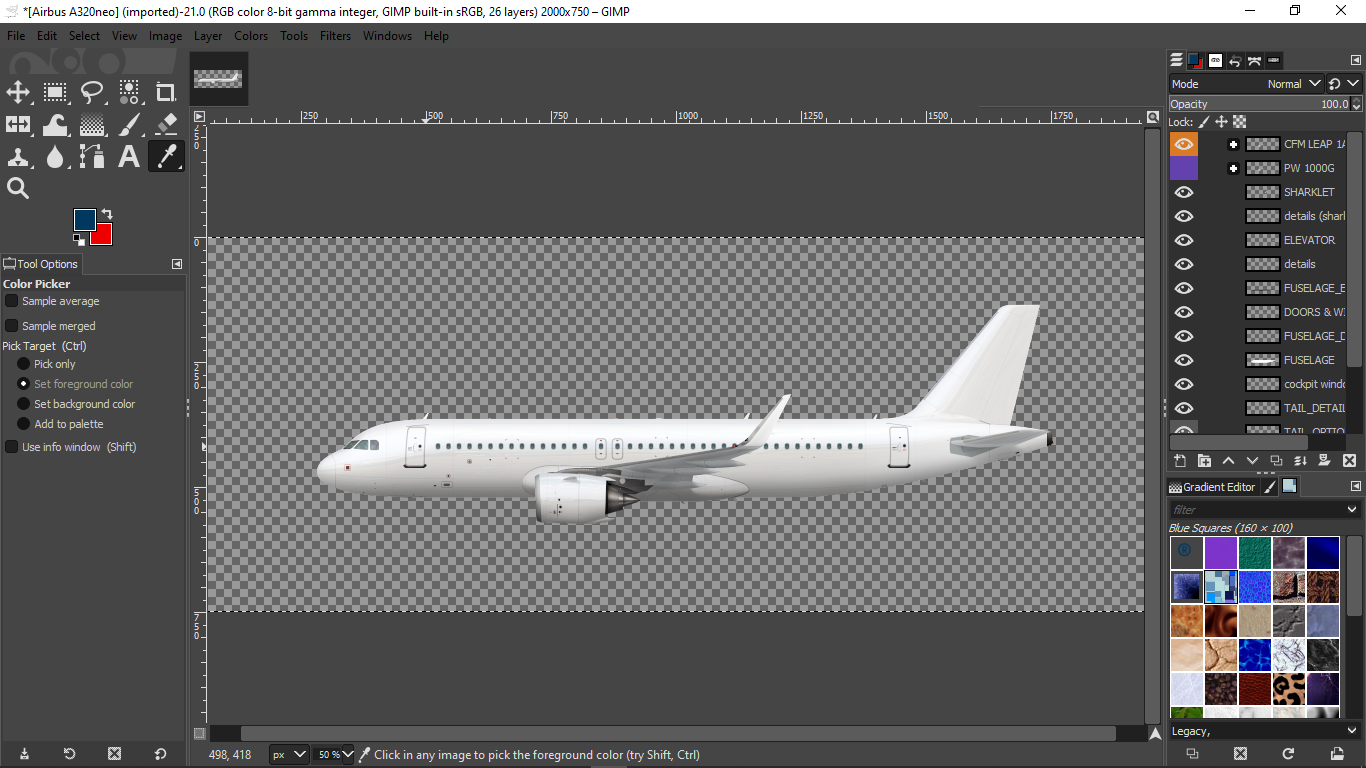Choose Set background color radio option

coord(24,404)
